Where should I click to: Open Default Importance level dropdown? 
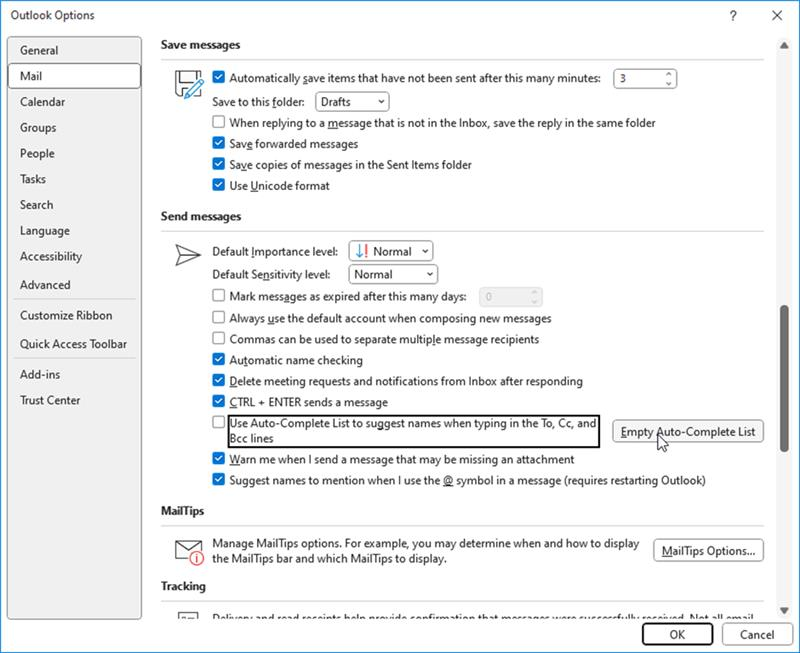pos(391,251)
